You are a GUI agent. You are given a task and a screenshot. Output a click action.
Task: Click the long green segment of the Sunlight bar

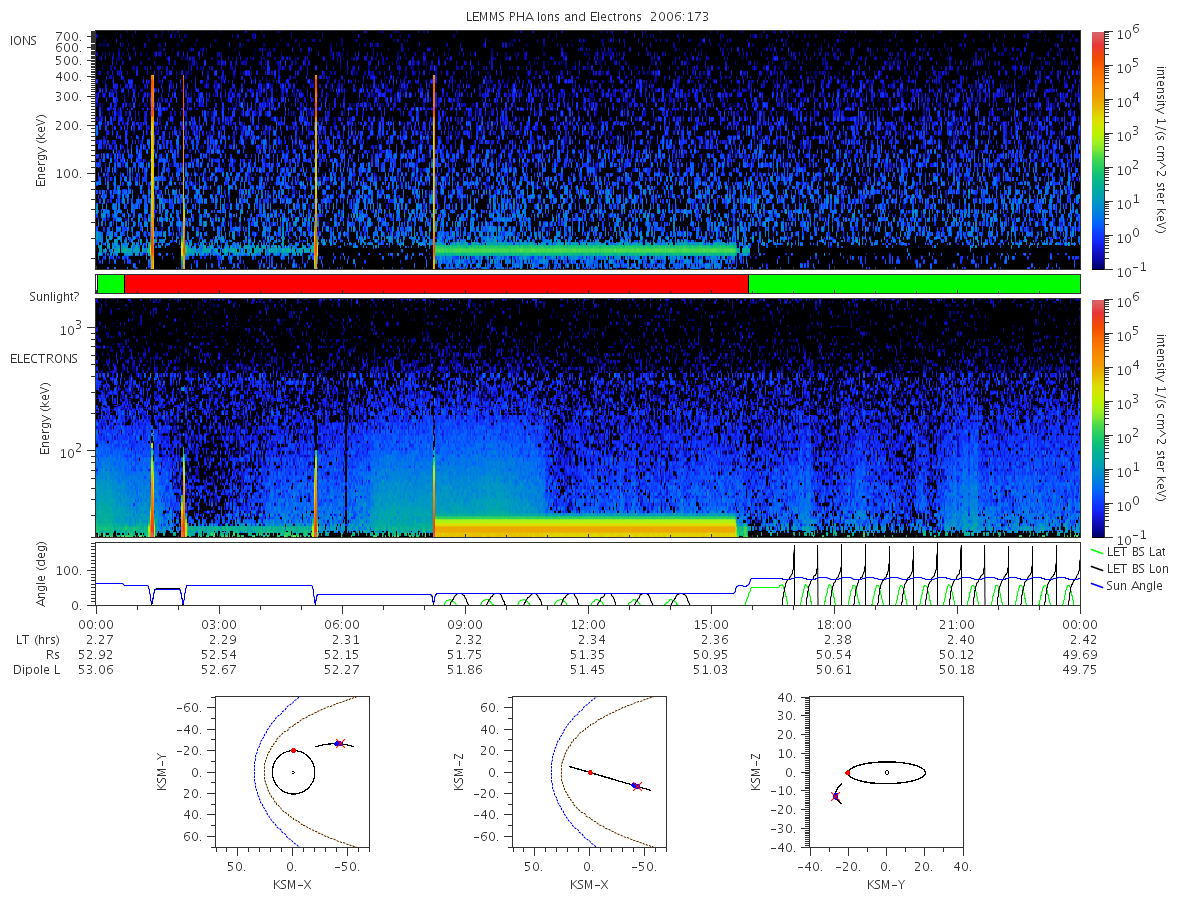pyautogui.click(x=914, y=284)
